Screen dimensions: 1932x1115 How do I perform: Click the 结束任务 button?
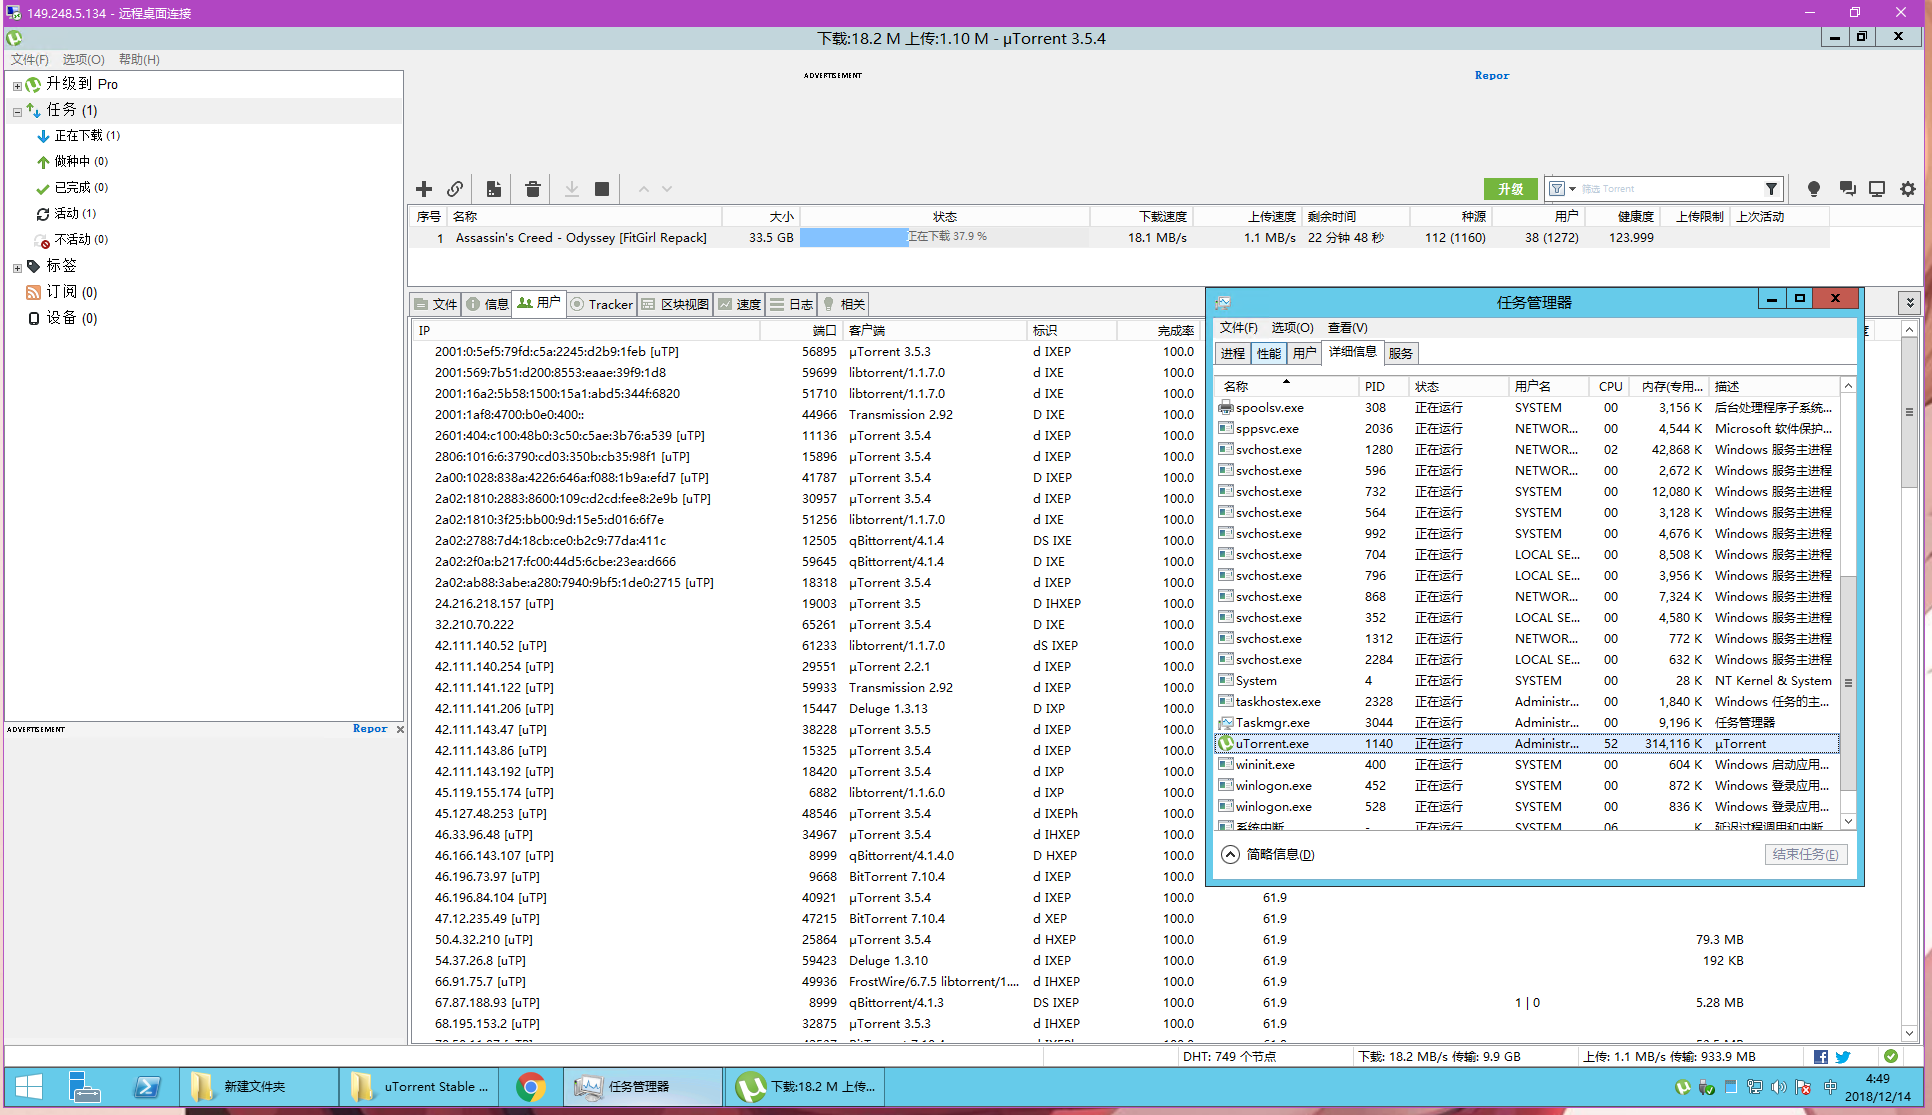pyautogui.click(x=1804, y=854)
